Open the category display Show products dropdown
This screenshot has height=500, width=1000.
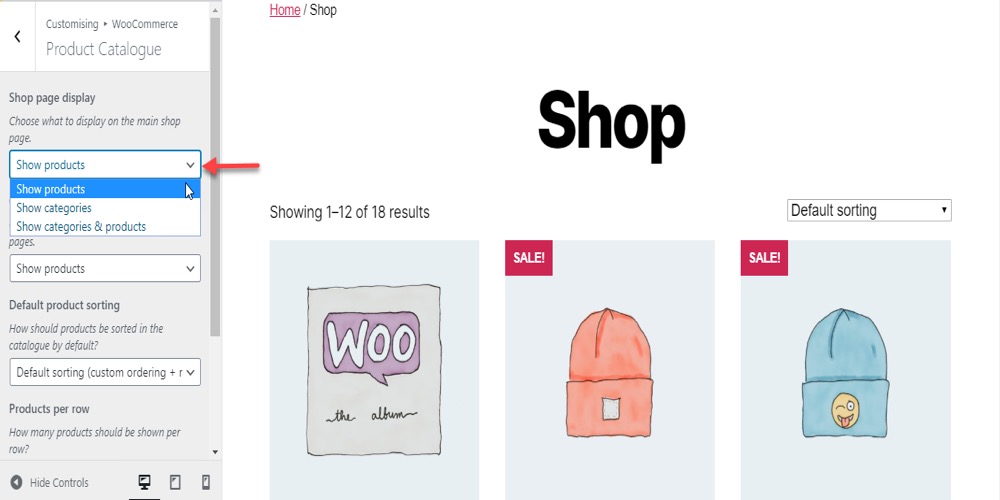[105, 268]
